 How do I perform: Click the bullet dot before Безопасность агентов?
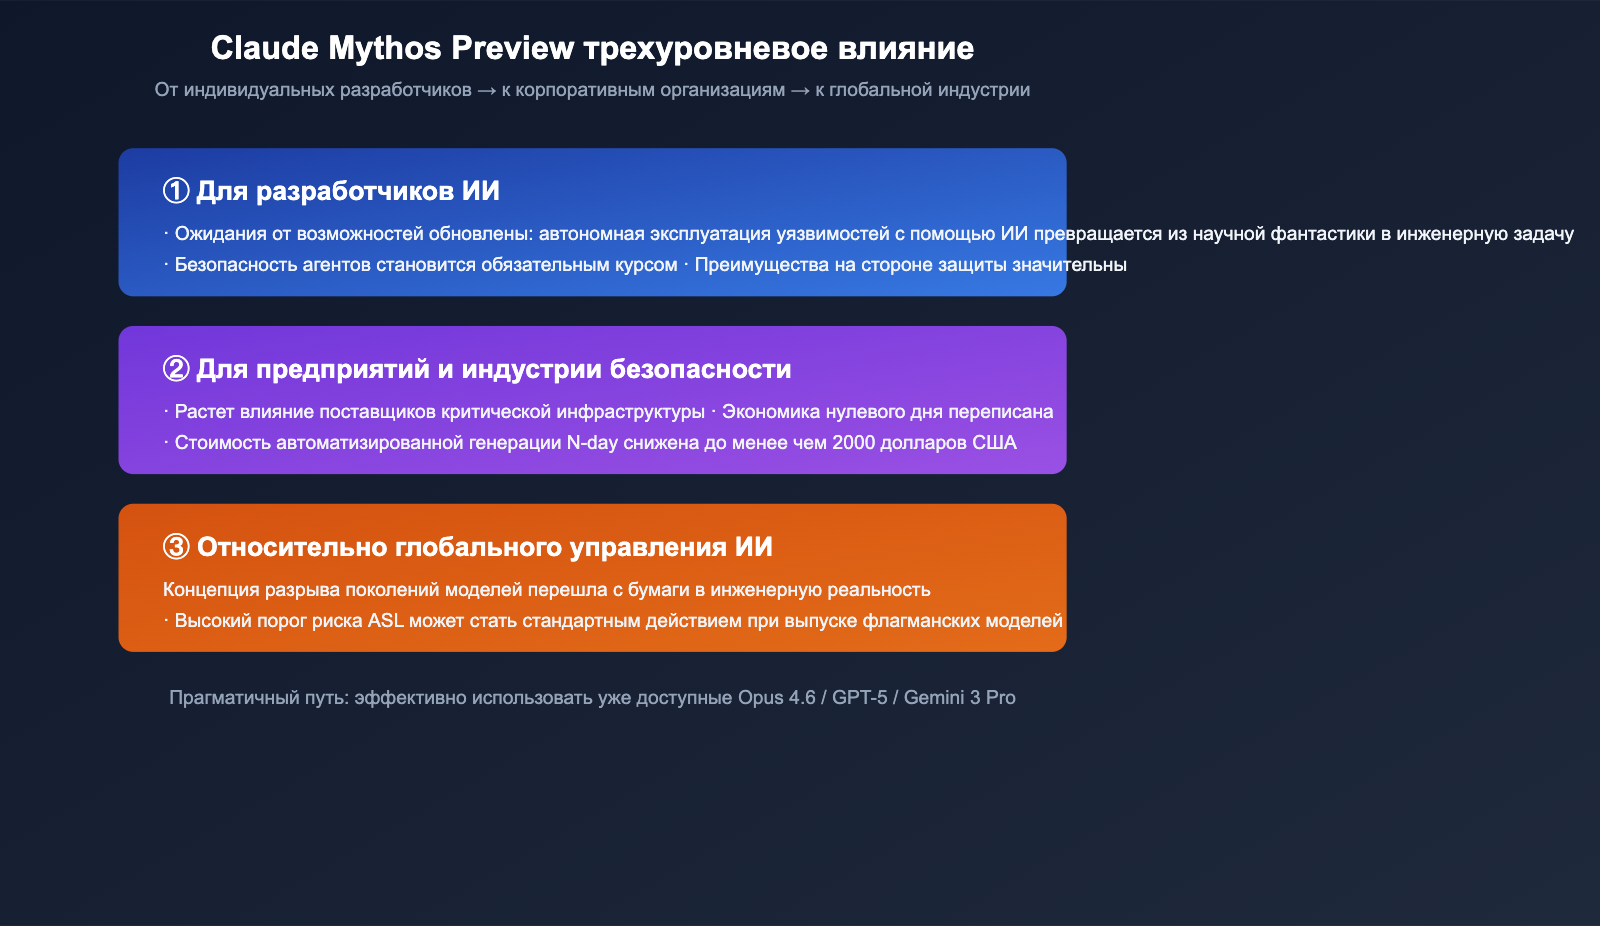coord(165,266)
